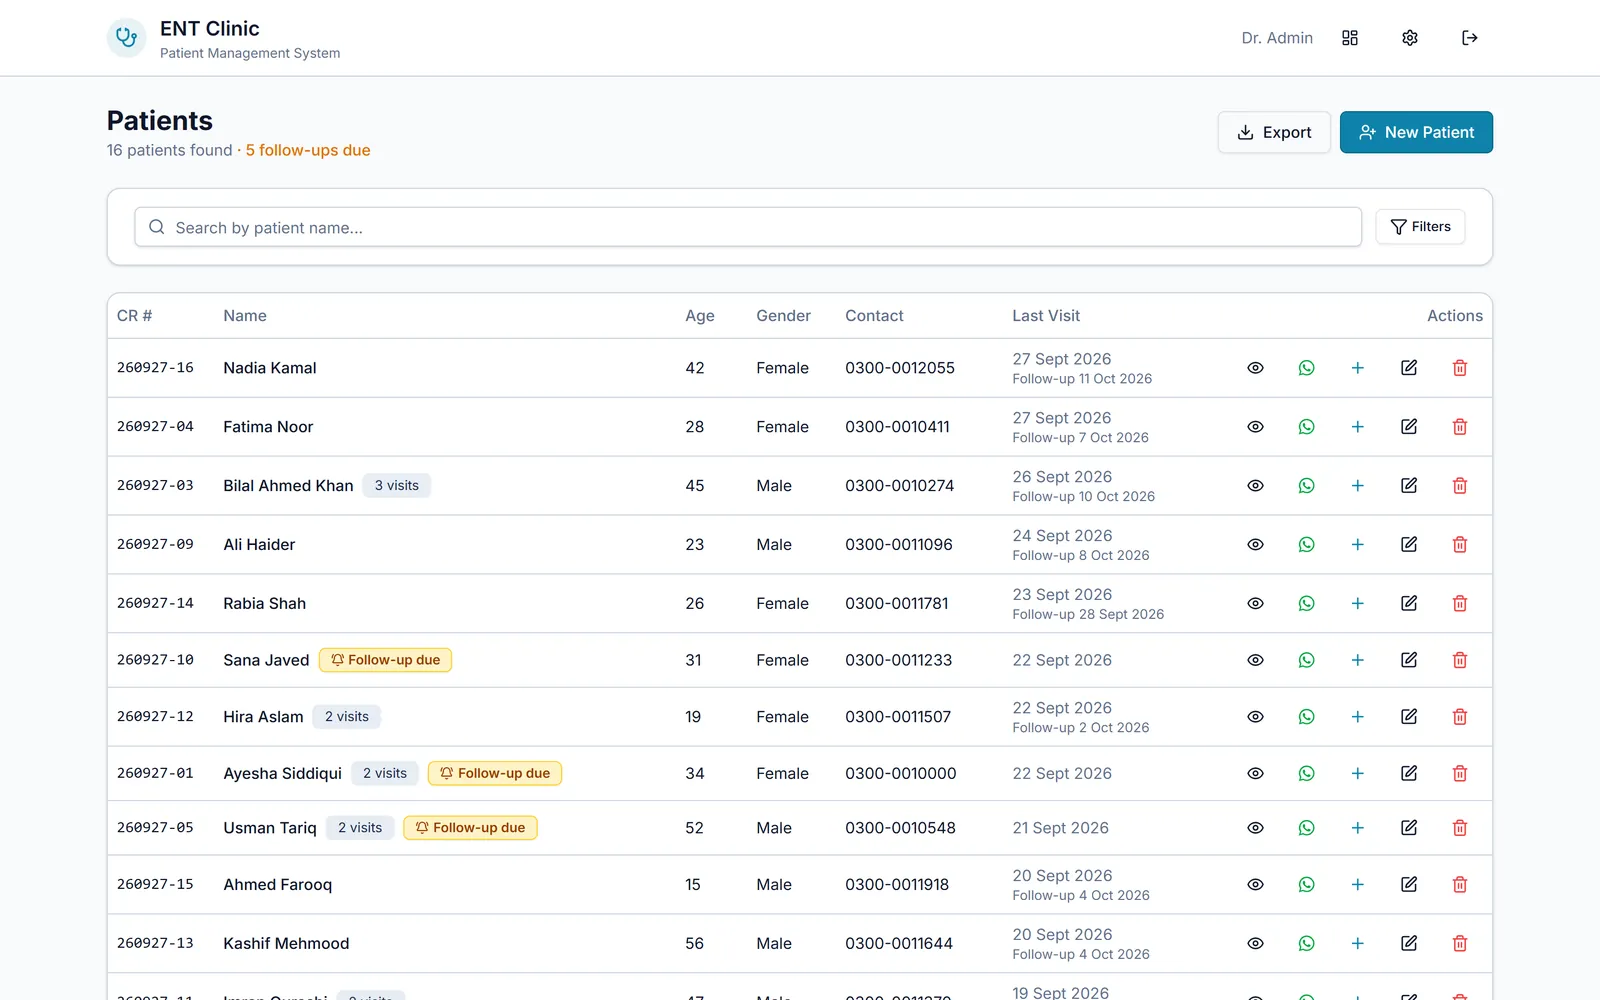Edit Usman Tariq's record
The height and width of the screenshot is (1000, 1600).
point(1409,828)
